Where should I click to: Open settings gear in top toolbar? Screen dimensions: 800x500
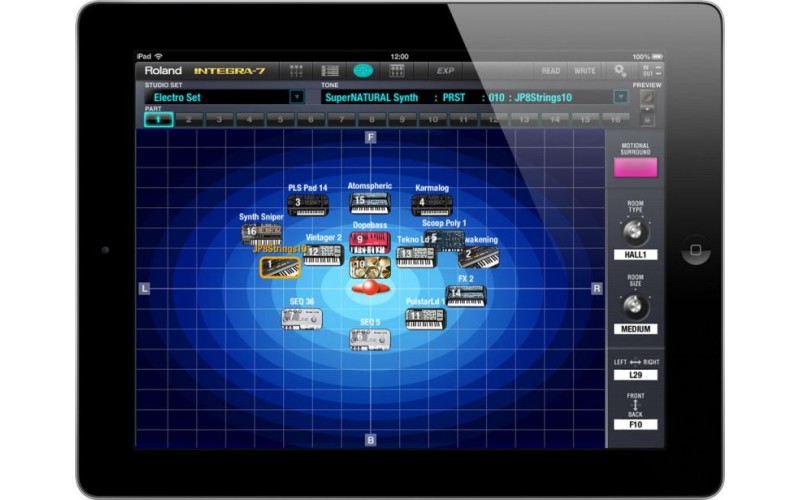[620, 71]
